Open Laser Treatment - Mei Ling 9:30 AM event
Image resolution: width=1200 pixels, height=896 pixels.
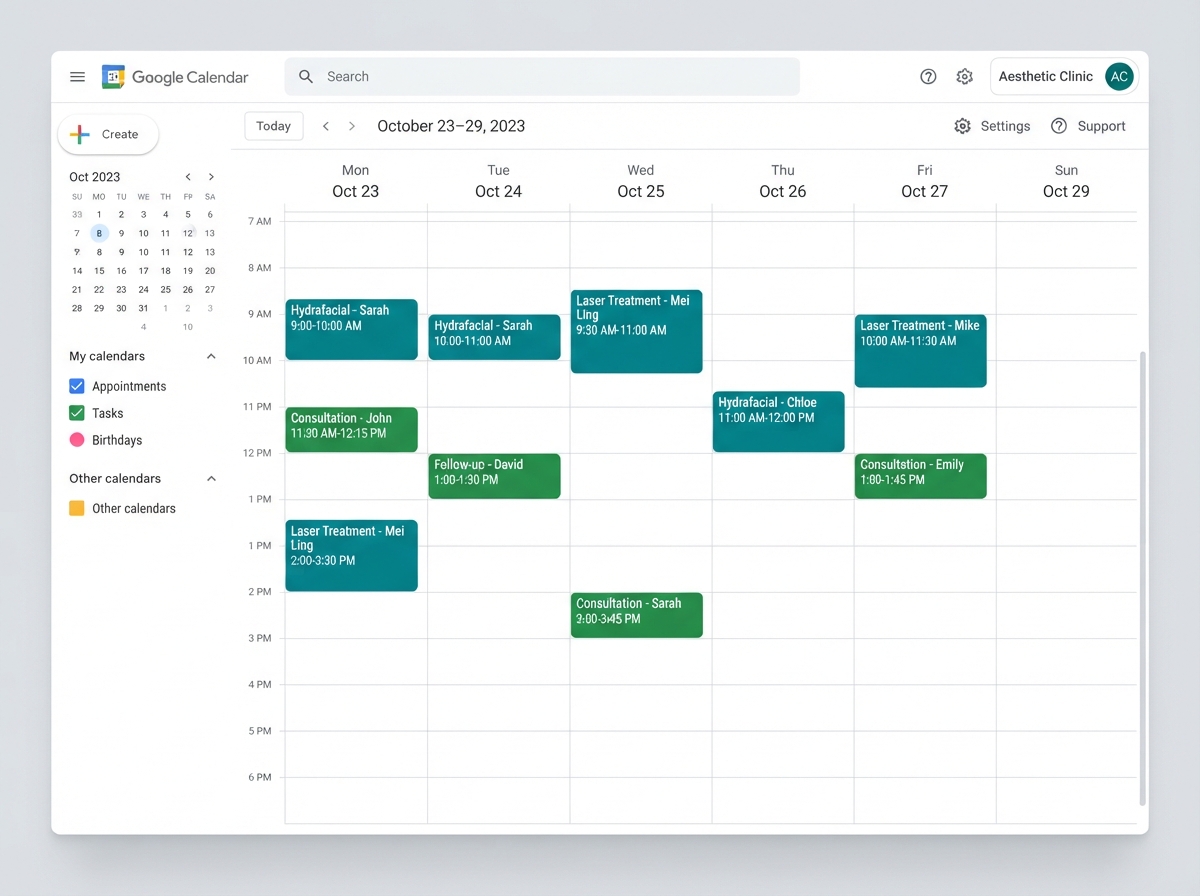click(x=636, y=331)
